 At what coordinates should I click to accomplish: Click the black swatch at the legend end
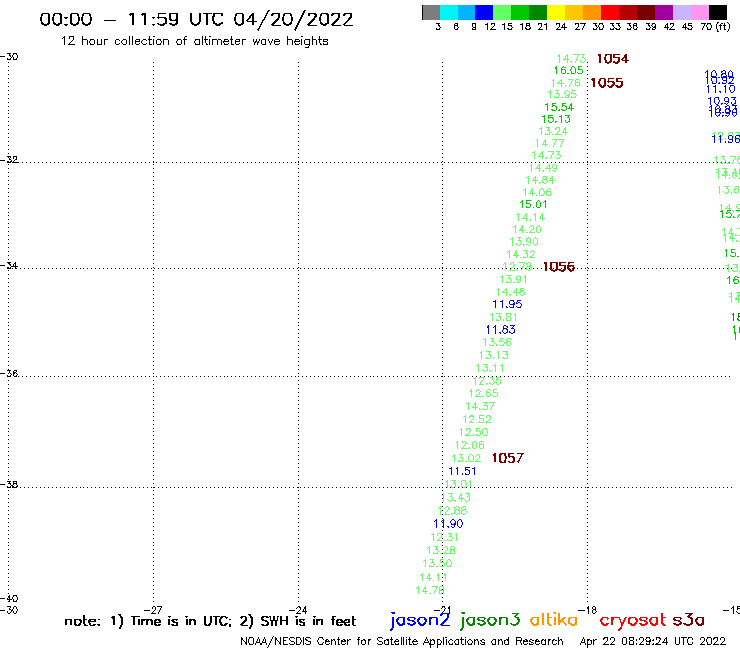718,12
